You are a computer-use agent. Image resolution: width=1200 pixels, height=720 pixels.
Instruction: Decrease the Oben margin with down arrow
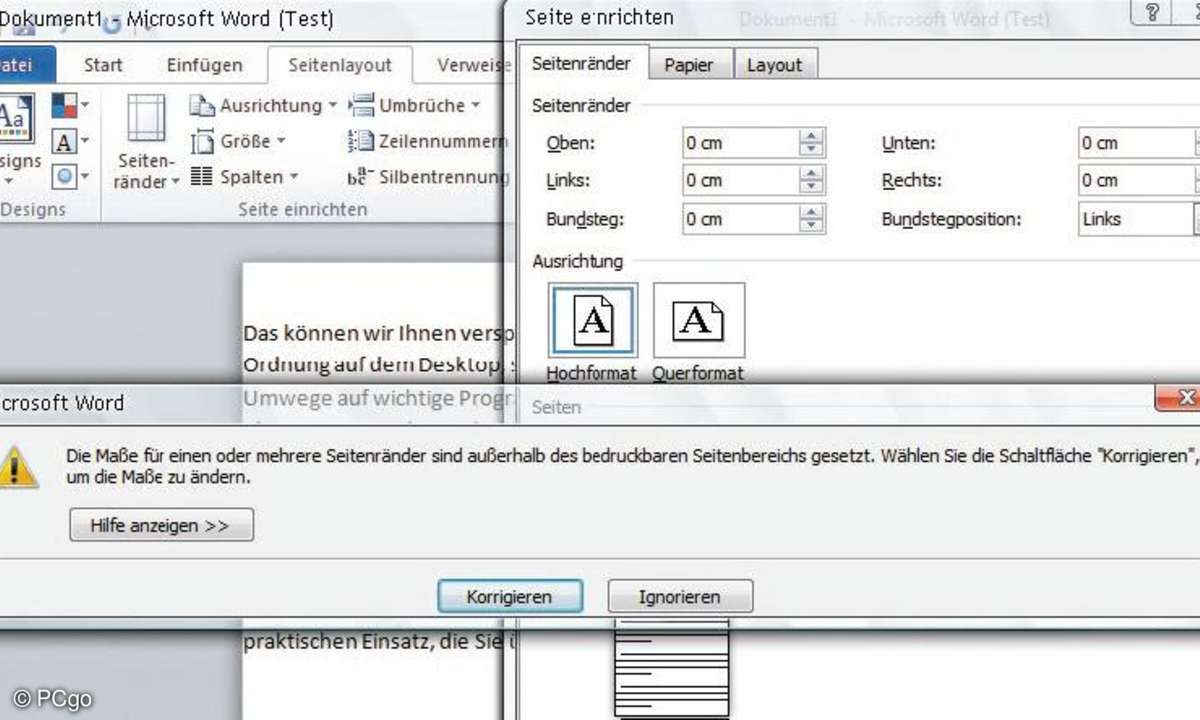pyautogui.click(x=813, y=150)
